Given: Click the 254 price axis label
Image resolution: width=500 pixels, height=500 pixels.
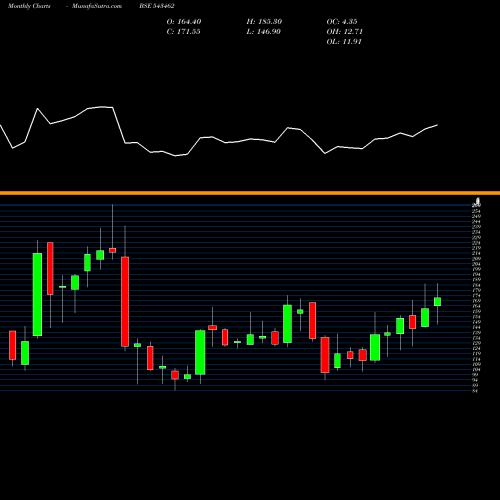Looking at the screenshot, I should (476, 211).
